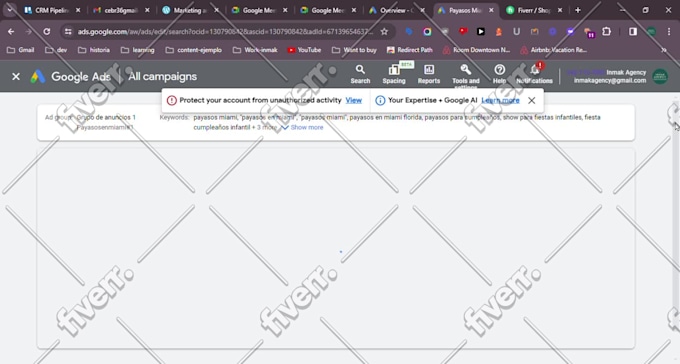680x364 pixels.
Task: Open the Search magnifier in Google Ads header
Action: point(360,75)
